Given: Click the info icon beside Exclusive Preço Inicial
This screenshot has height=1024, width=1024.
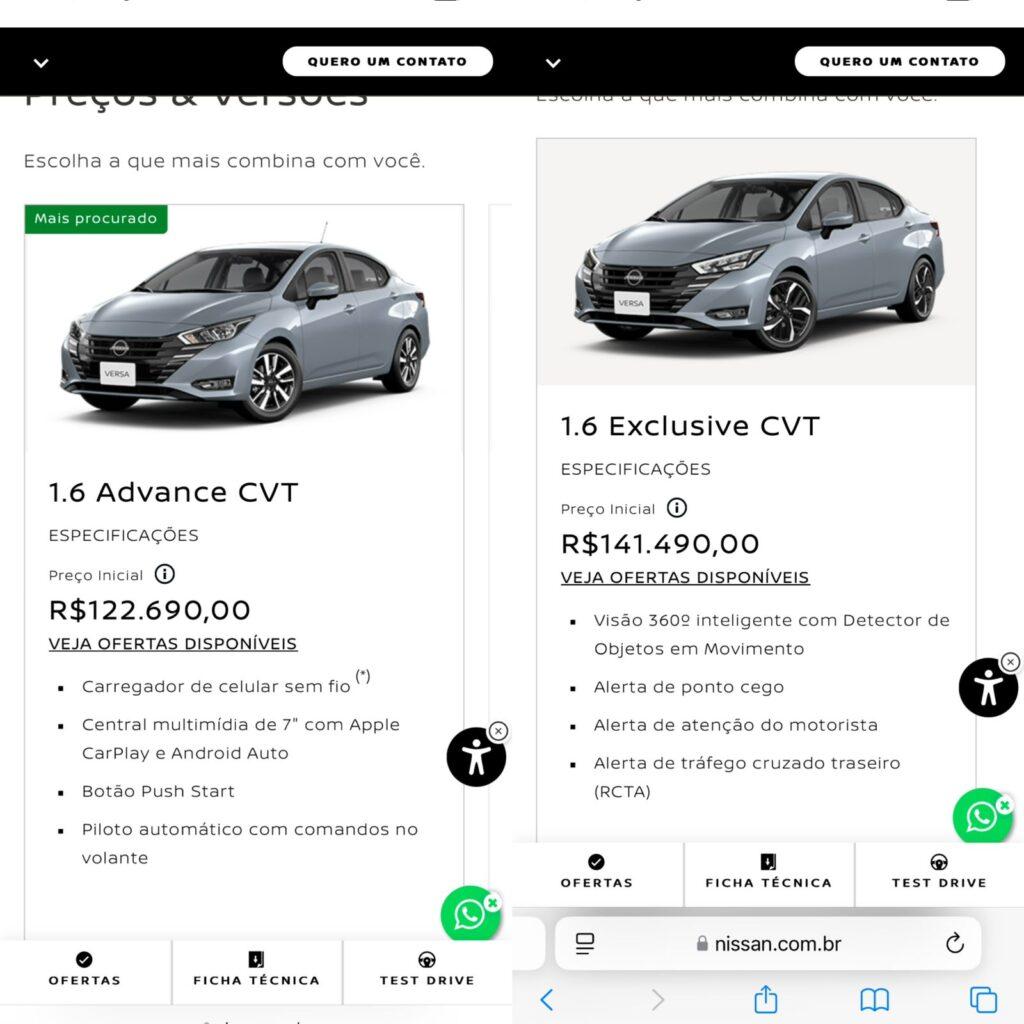Looking at the screenshot, I should 677,508.
